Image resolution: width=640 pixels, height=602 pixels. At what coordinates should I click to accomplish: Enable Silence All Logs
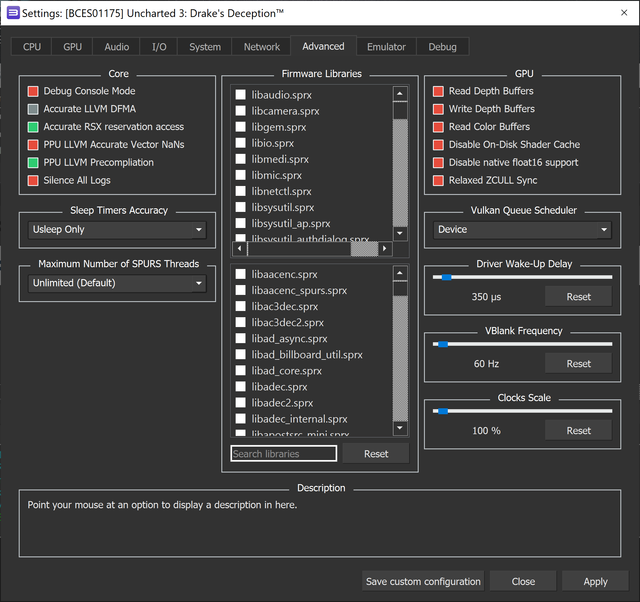click(33, 180)
